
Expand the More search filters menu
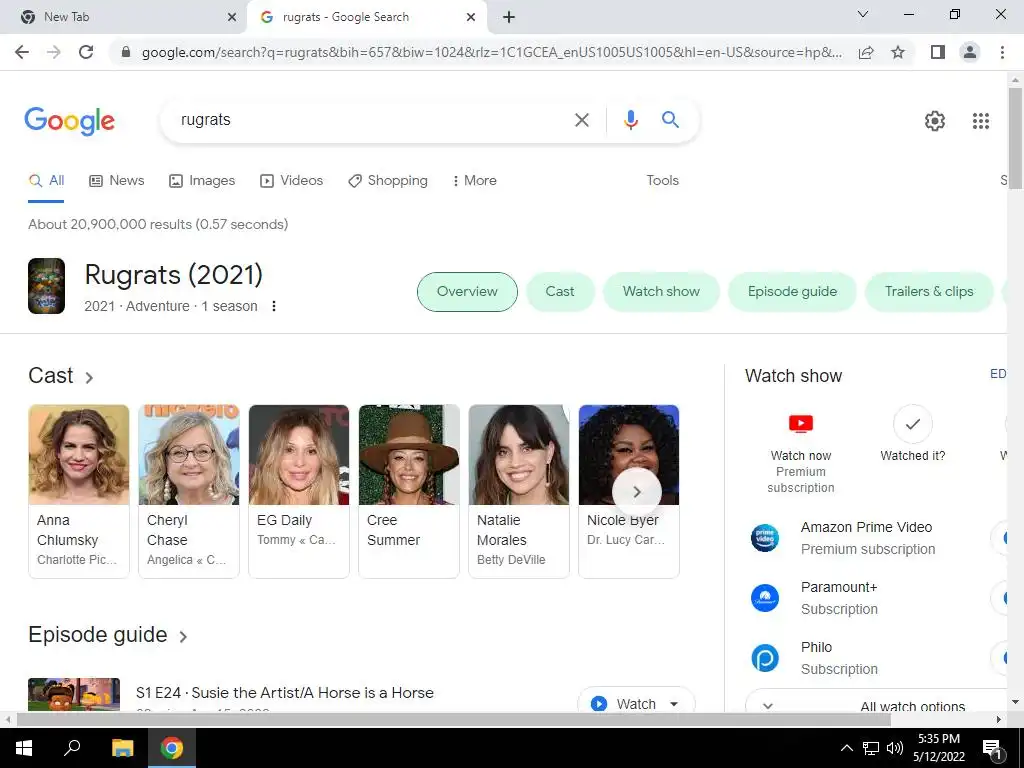[474, 181]
